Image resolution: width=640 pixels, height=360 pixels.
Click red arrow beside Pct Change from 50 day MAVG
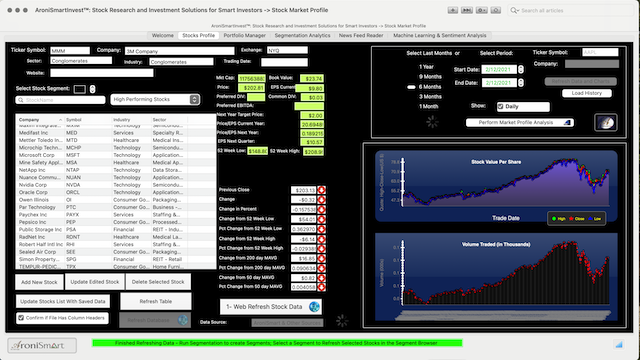[322, 287]
